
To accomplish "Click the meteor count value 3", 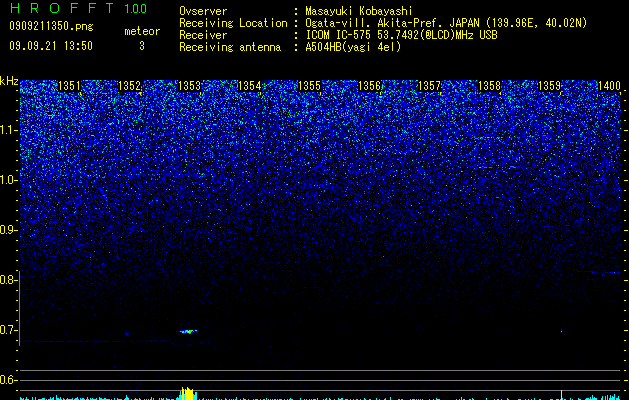I will (x=142, y=46).
